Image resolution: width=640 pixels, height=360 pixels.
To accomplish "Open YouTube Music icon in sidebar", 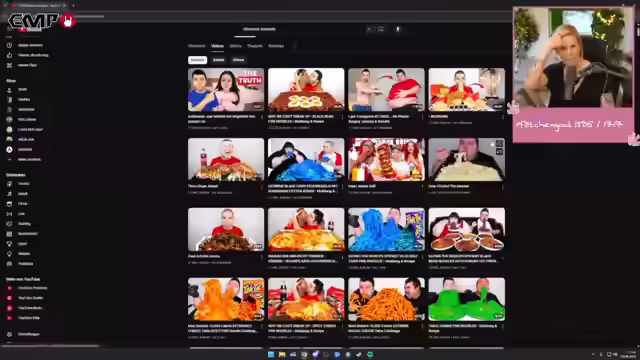I will tap(9, 308).
